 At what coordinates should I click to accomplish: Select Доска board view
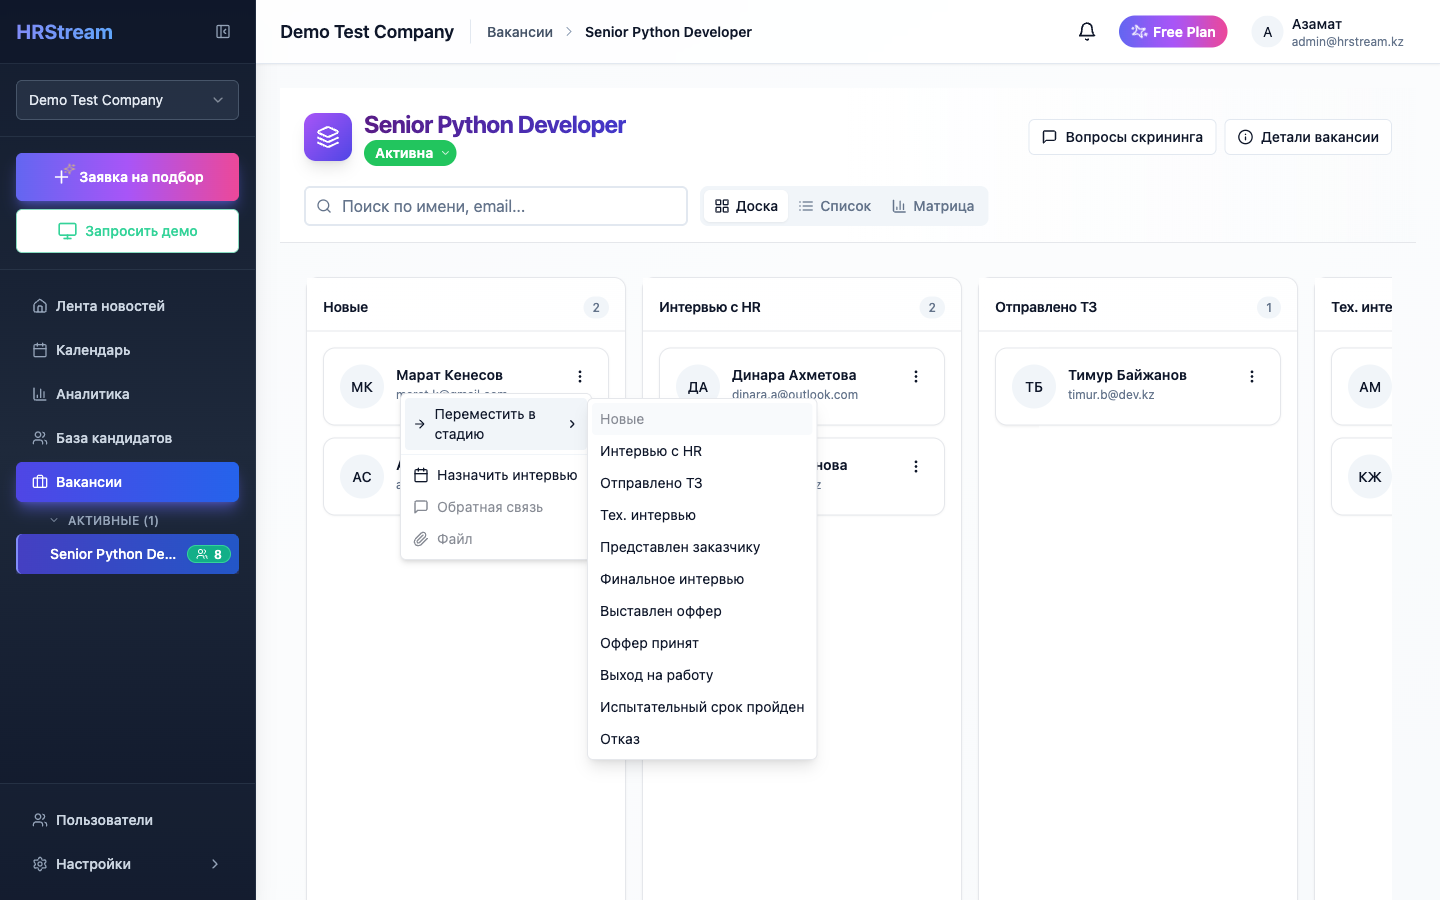pos(746,206)
